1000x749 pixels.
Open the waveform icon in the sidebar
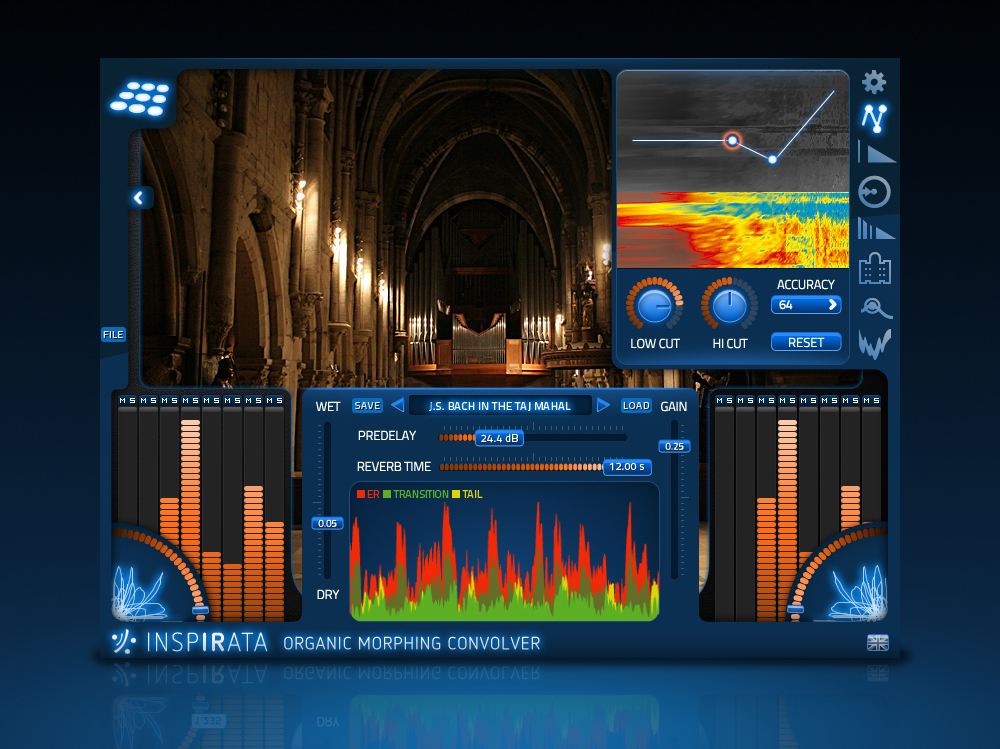874,344
